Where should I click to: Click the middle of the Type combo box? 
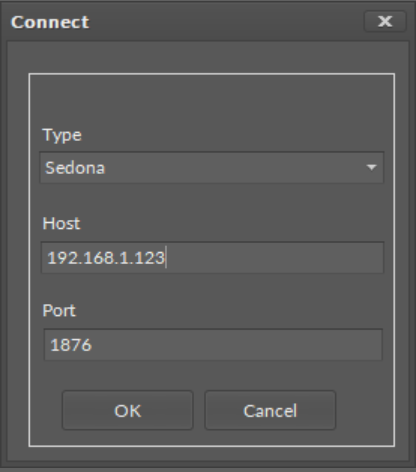212,167
